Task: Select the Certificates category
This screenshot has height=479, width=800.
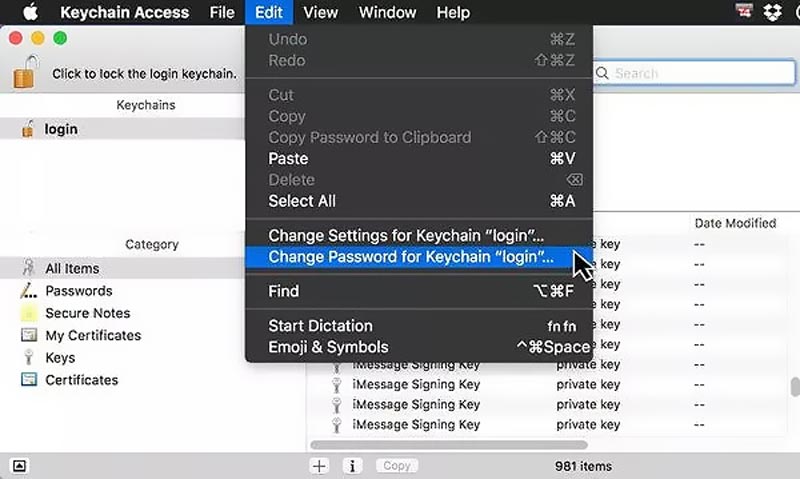Action: pyautogui.click(x=81, y=380)
